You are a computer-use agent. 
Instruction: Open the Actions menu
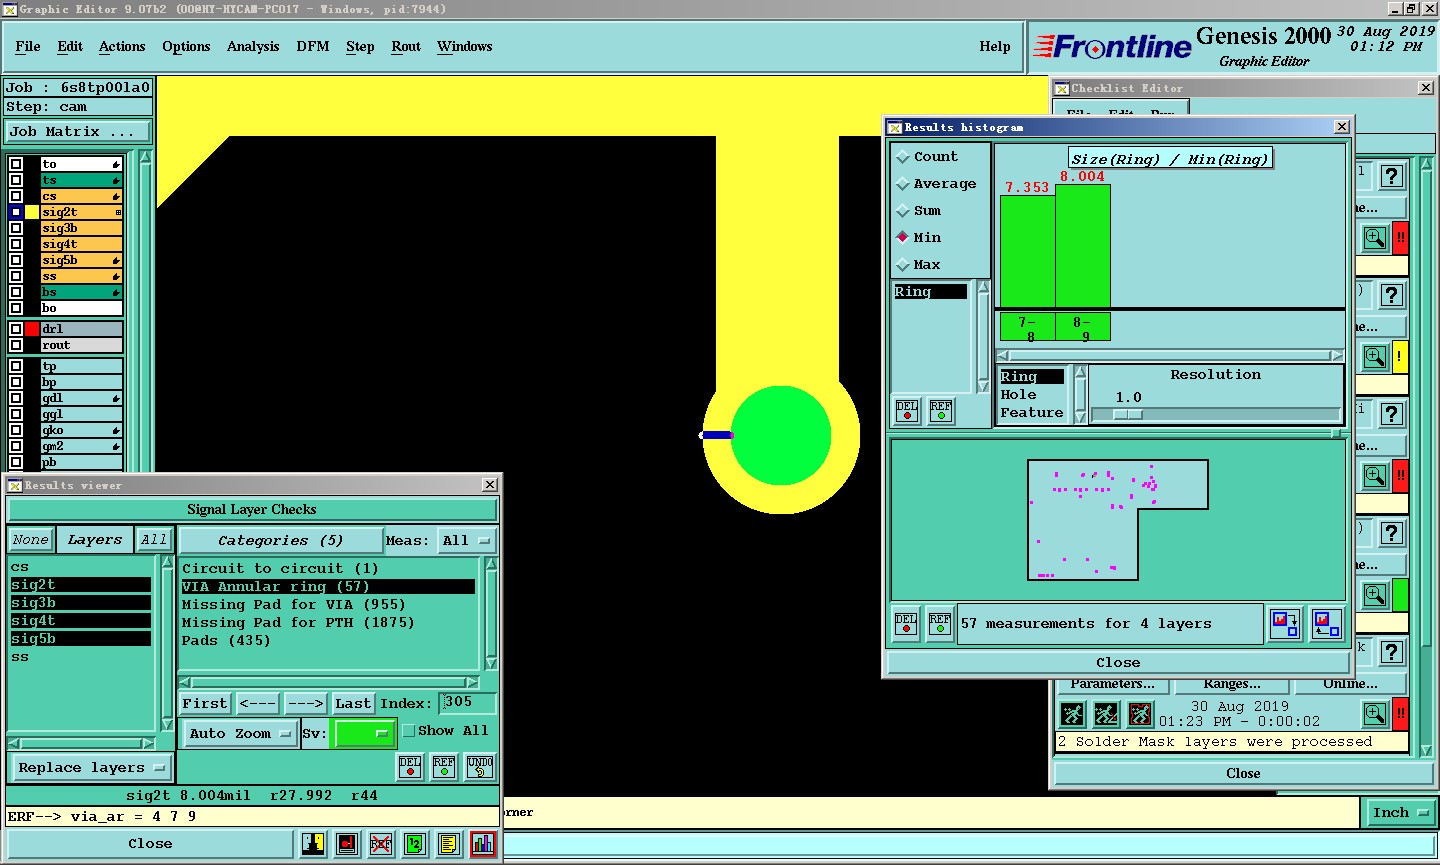point(122,47)
